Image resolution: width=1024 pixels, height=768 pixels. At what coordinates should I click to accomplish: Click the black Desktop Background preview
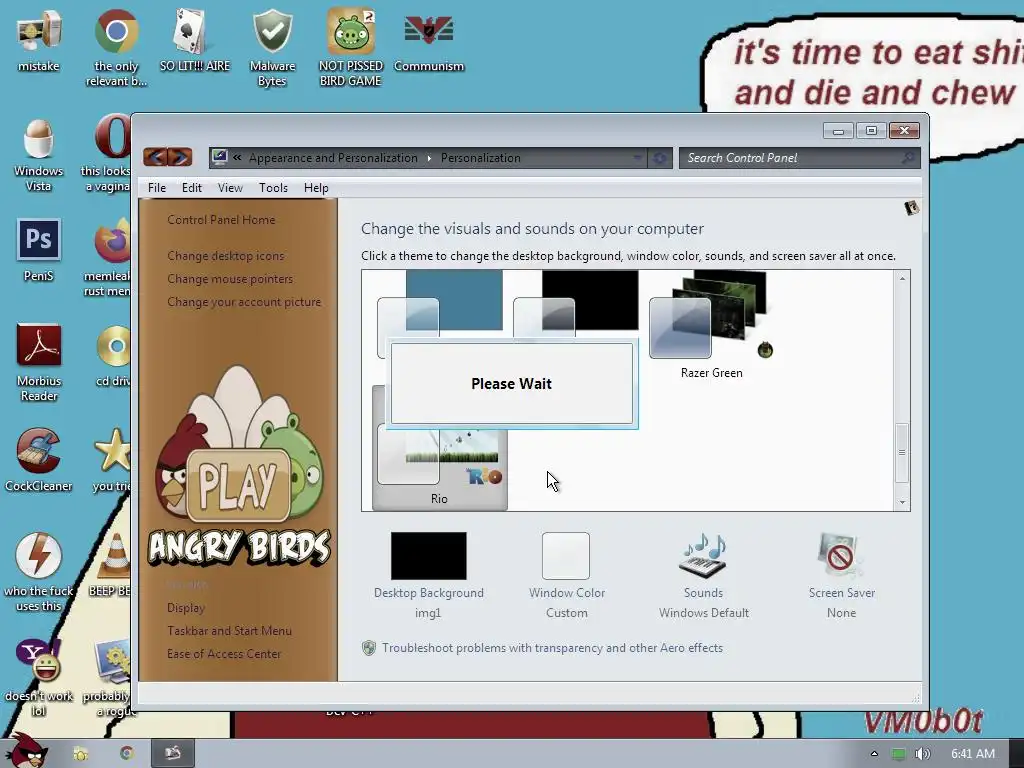[x=428, y=556]
